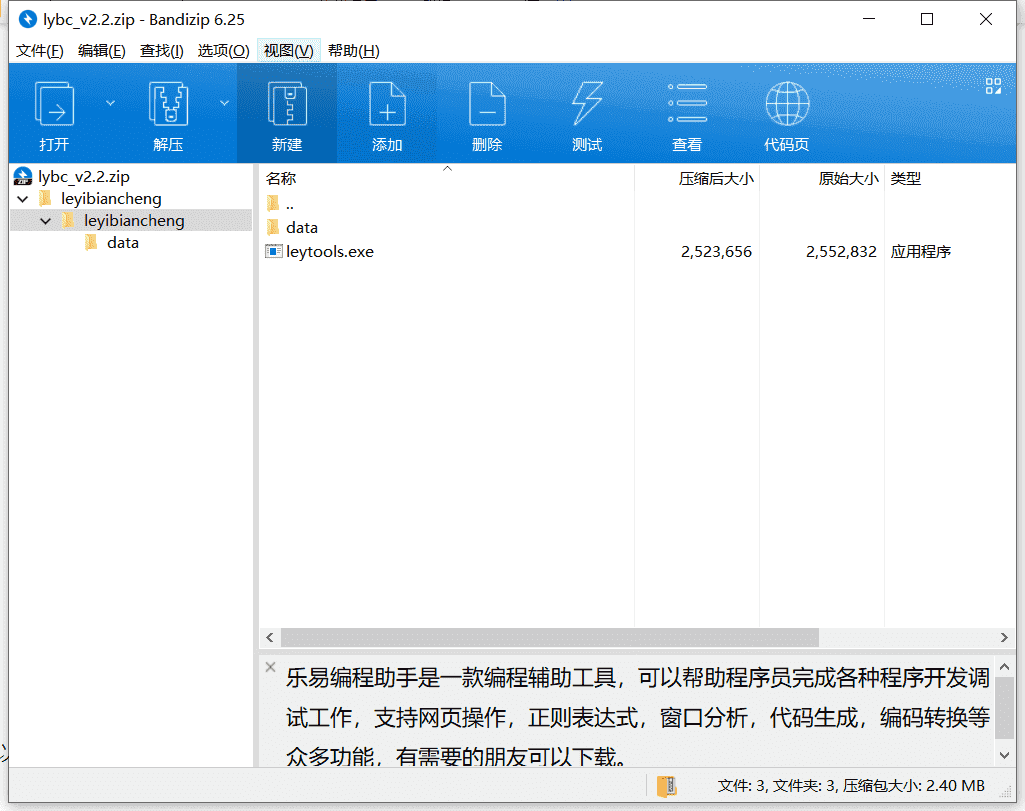Click the parent folder icon in list
1025x811 pixels.
273,203
